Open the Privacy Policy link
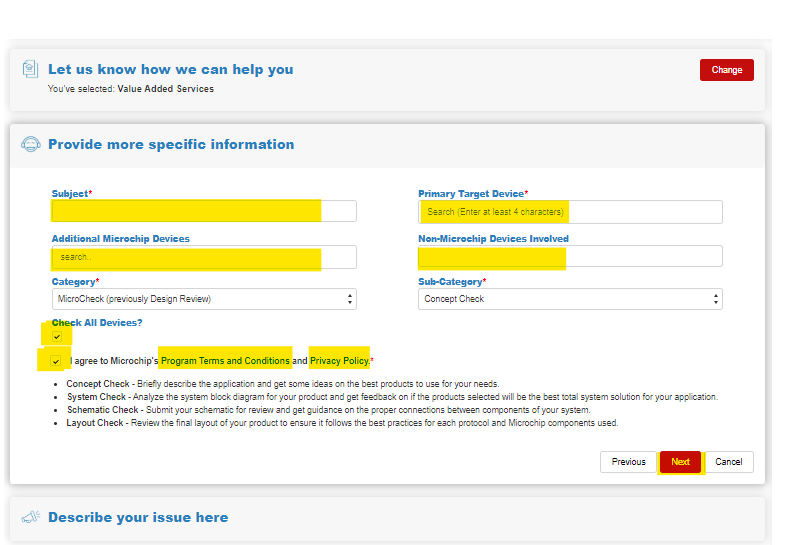Image resolution: width=795 pixels, height=545 pixels. coord(340,361)
